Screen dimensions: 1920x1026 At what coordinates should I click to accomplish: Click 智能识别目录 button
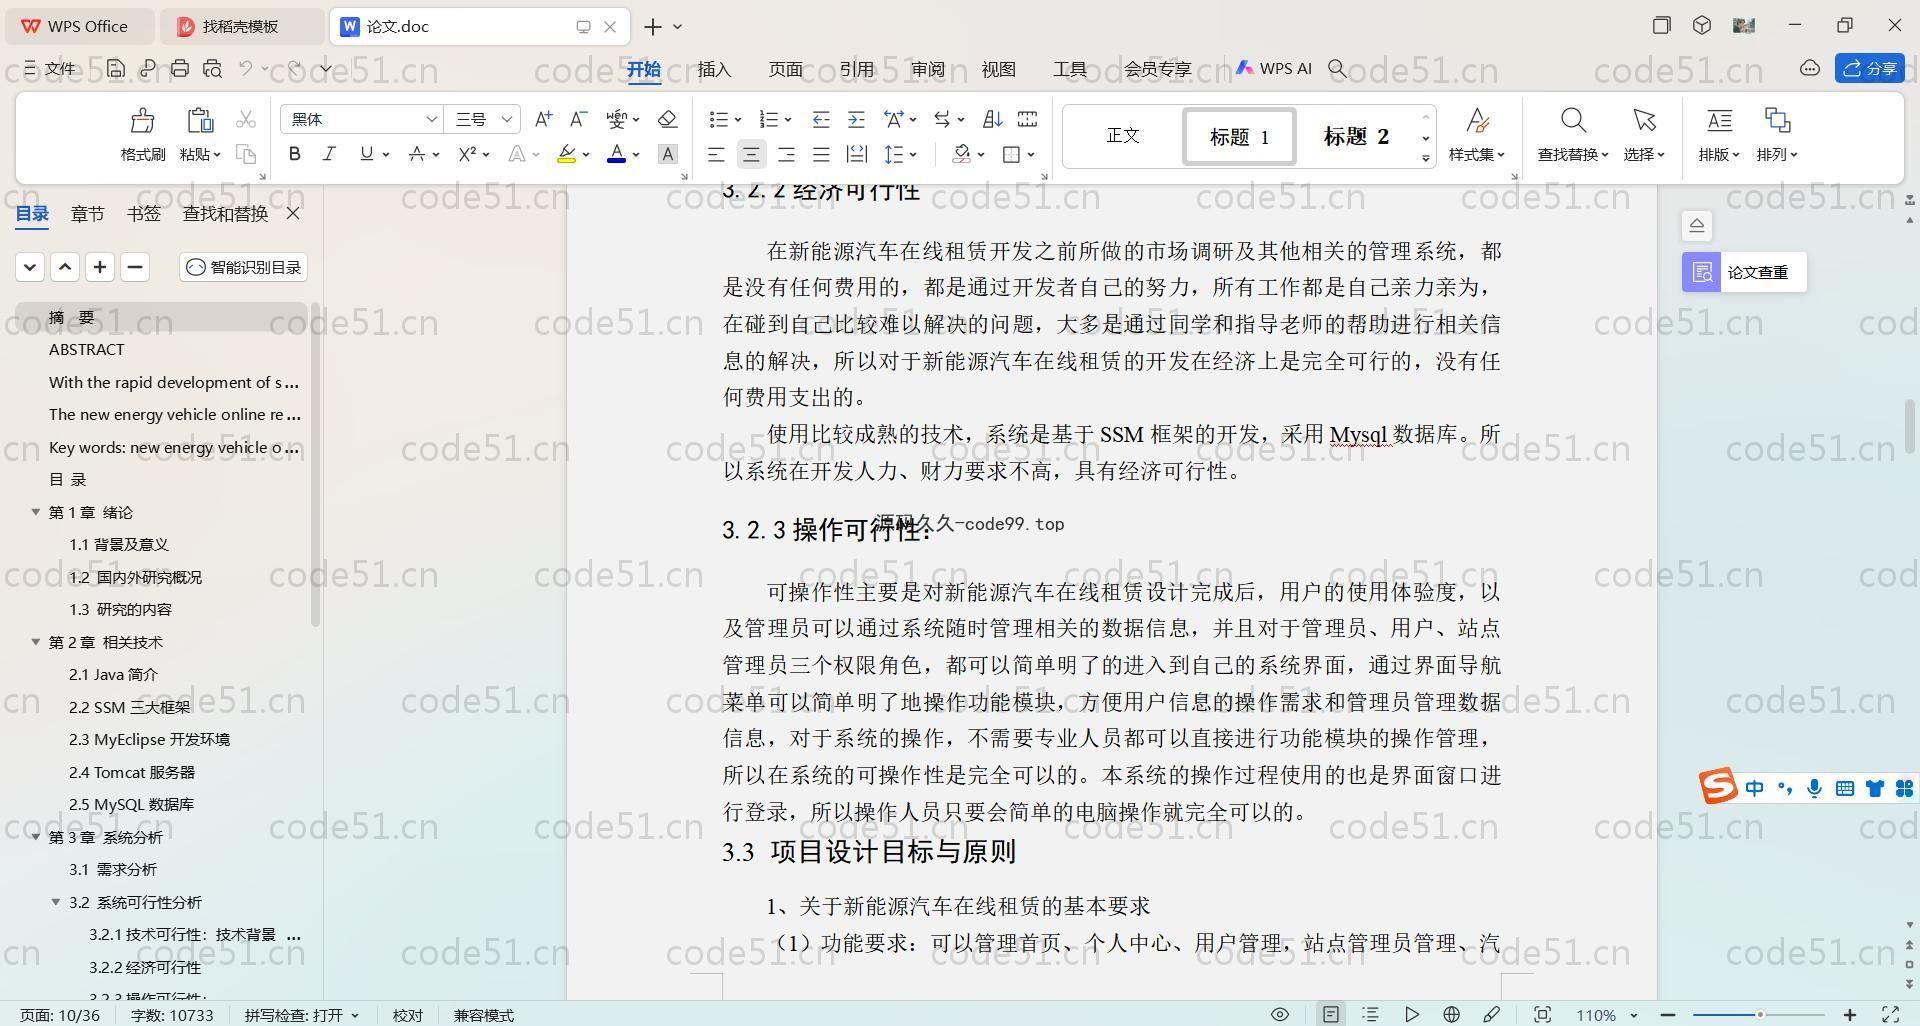[244, 267]
